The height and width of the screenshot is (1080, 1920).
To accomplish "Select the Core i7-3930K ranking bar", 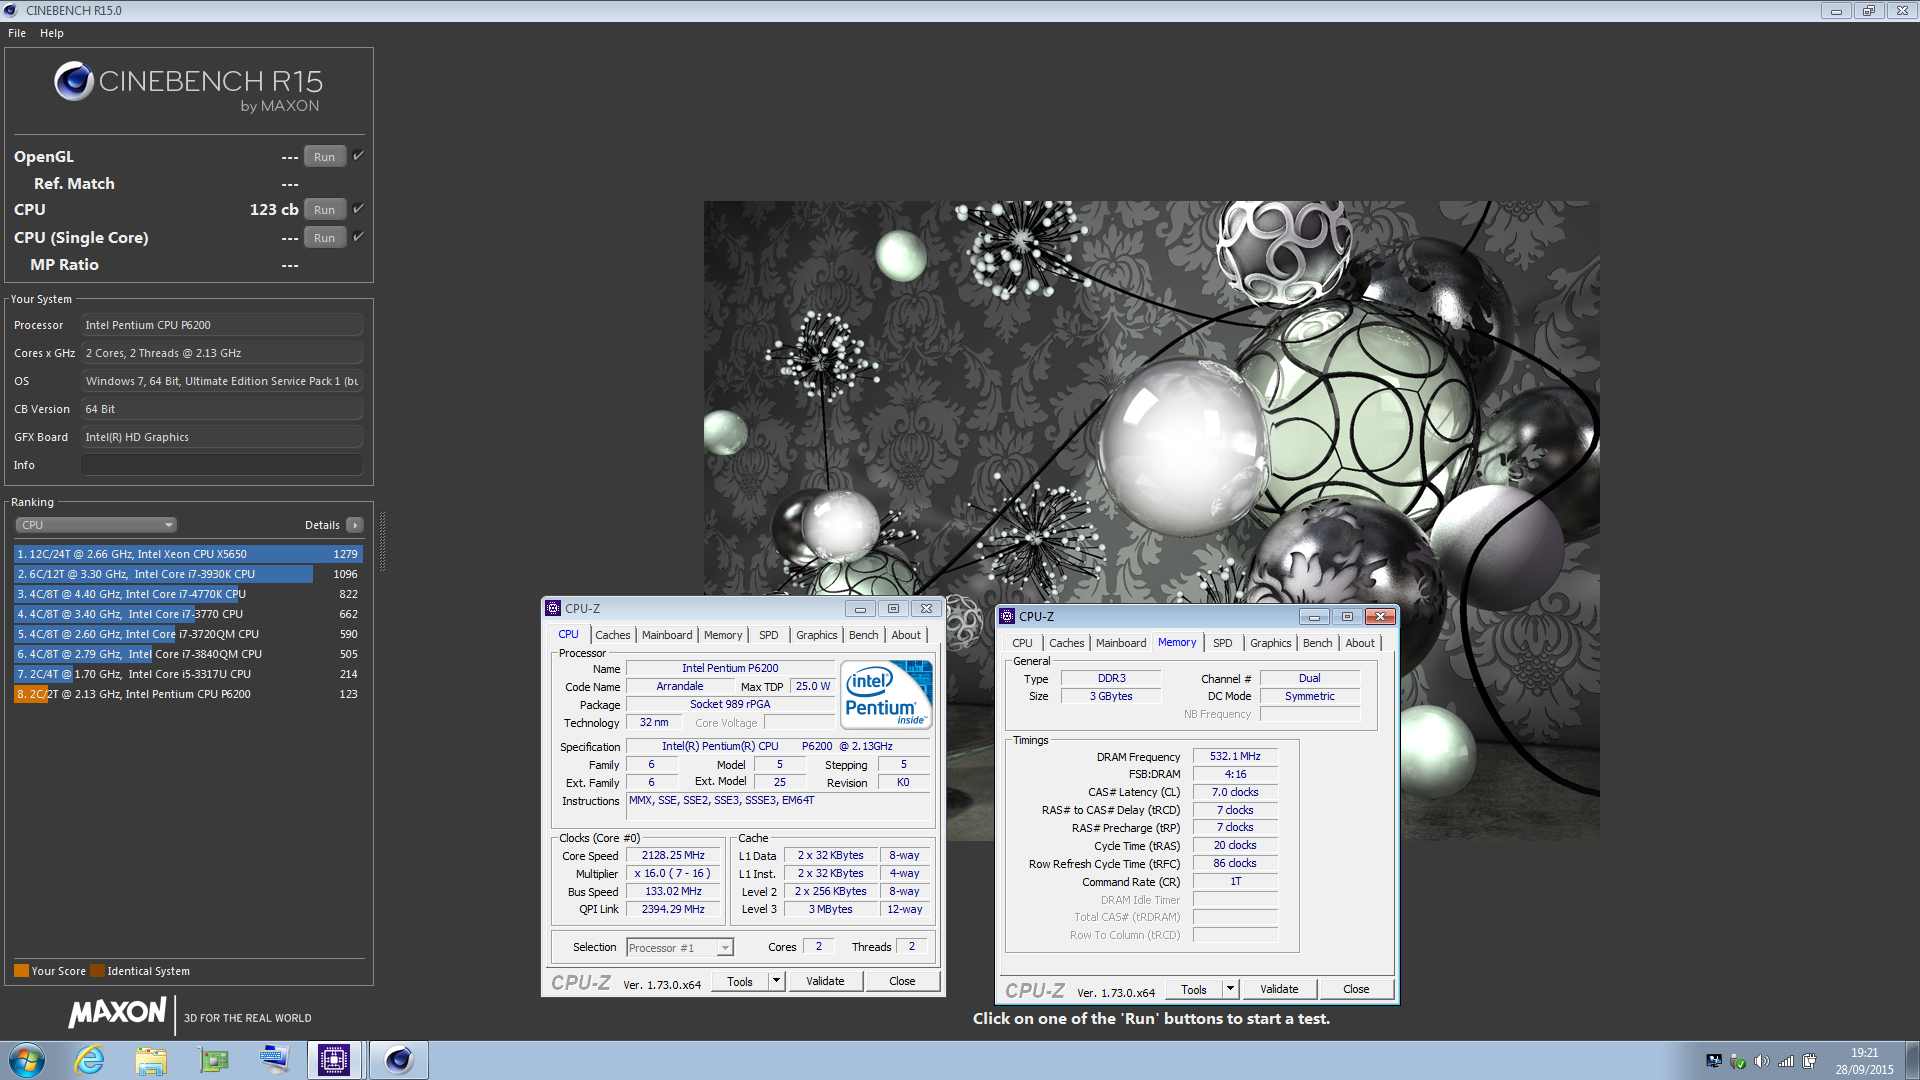I will tap(188, 574).
